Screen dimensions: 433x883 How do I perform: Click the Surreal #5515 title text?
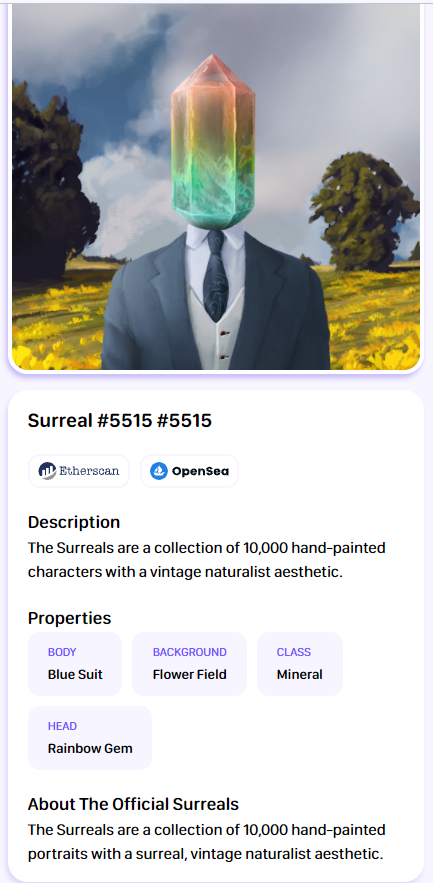[120, 420]
